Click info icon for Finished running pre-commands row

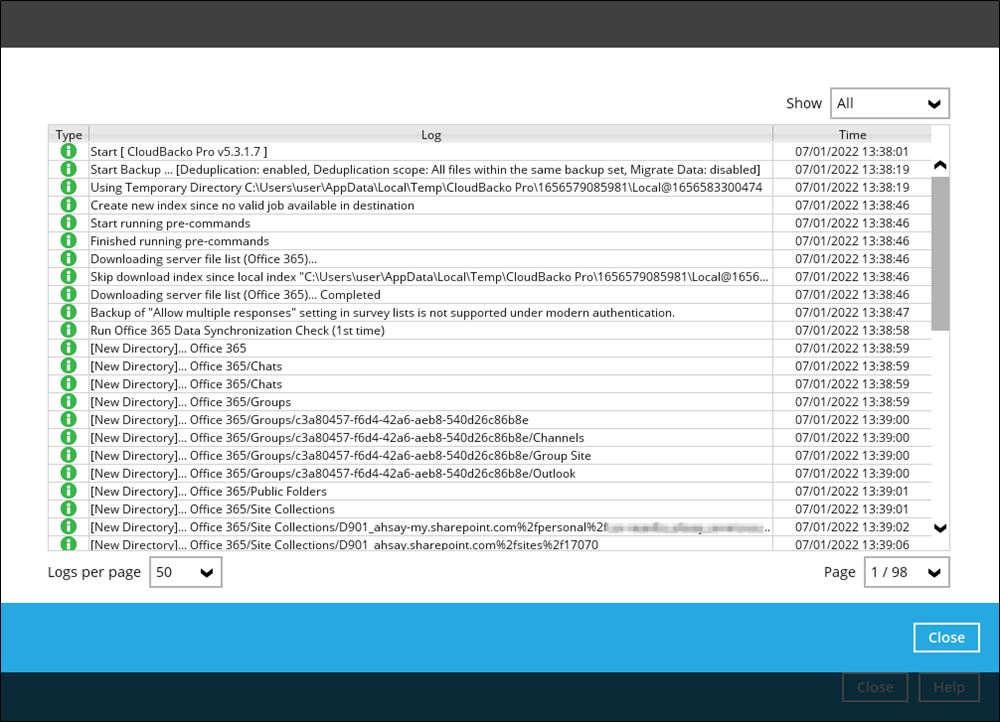point(68,241)
